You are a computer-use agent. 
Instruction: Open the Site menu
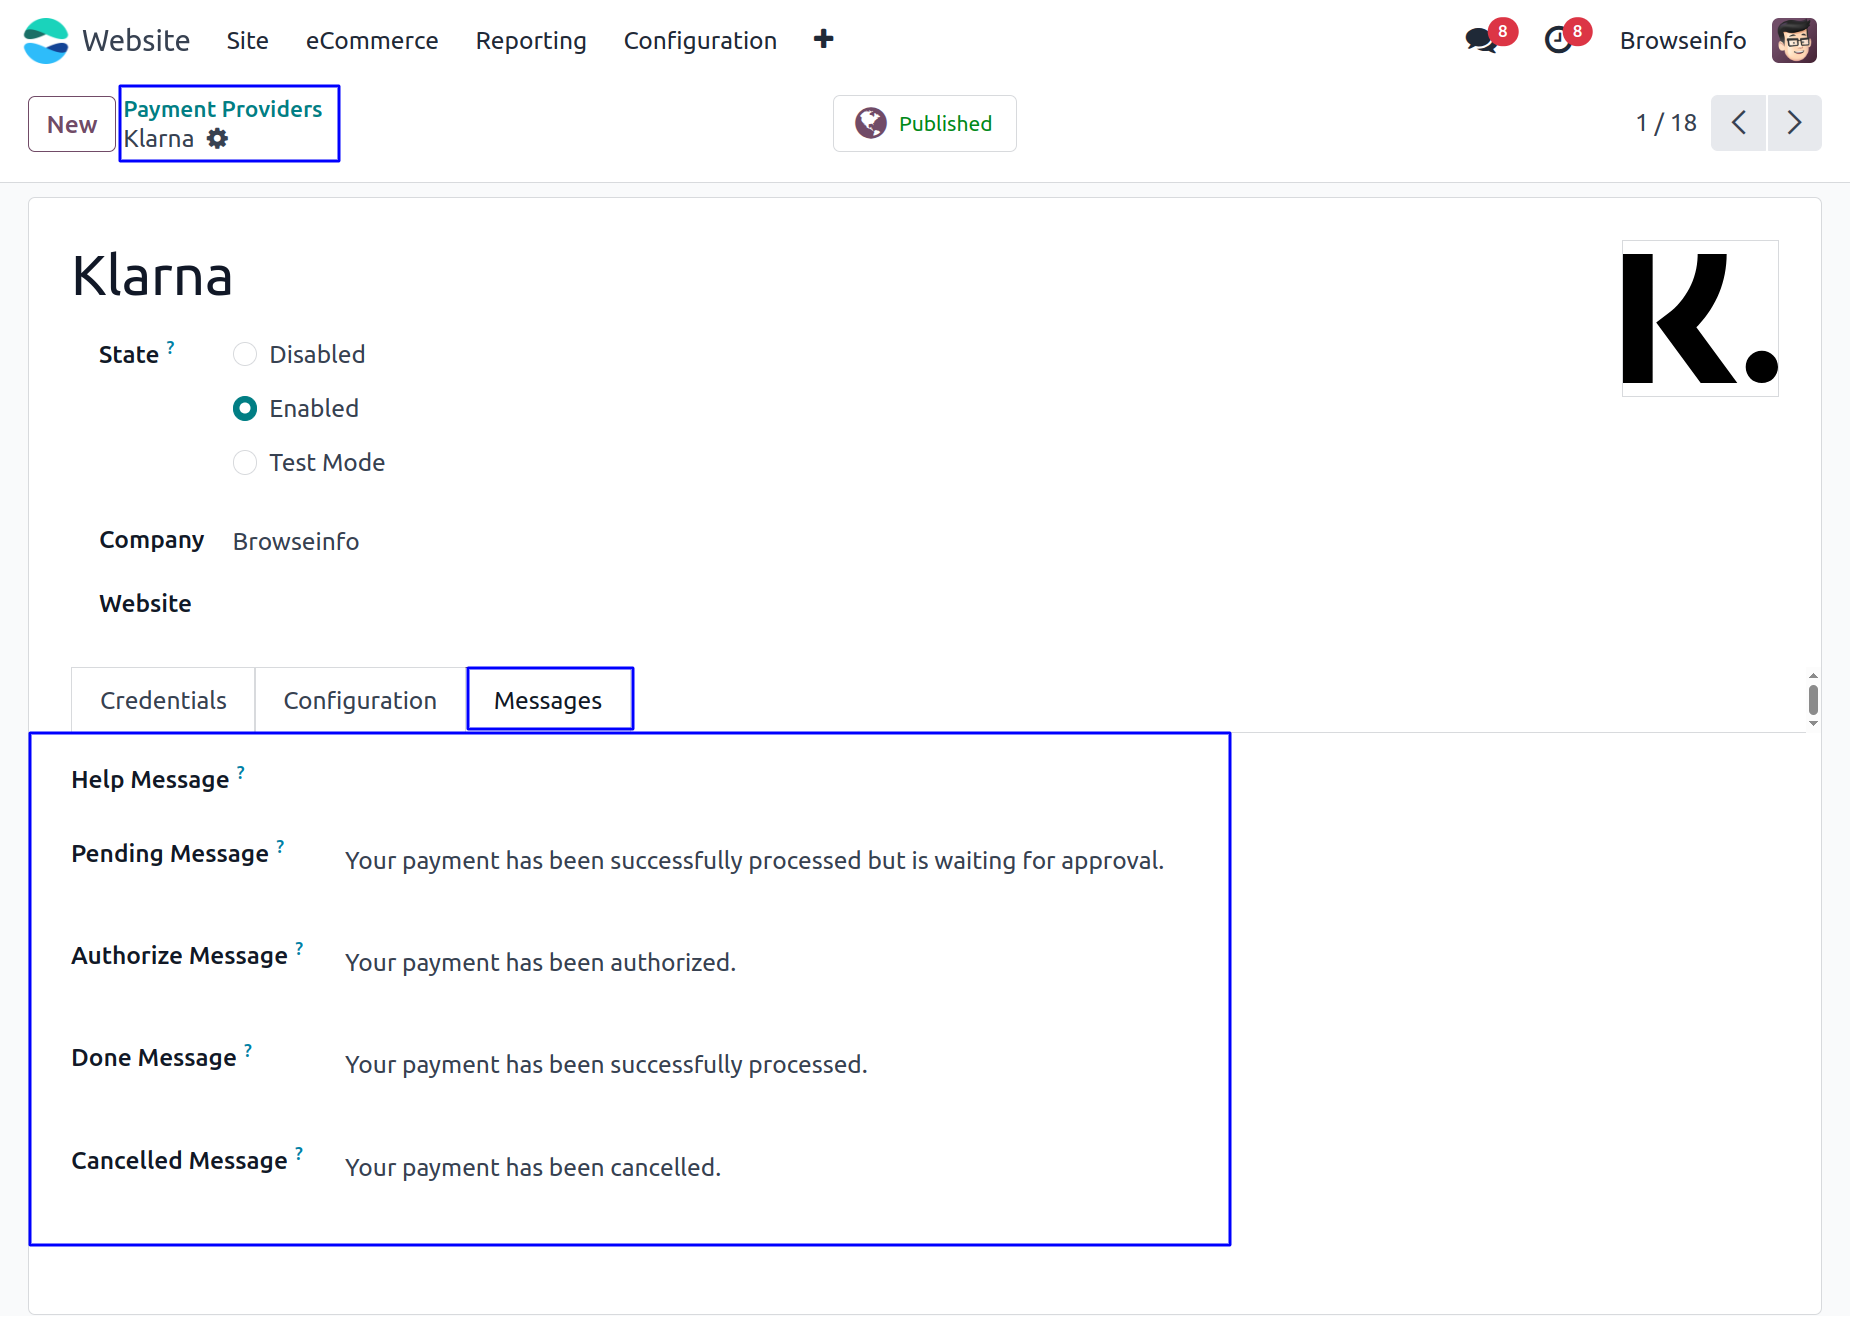coord(247,40)
